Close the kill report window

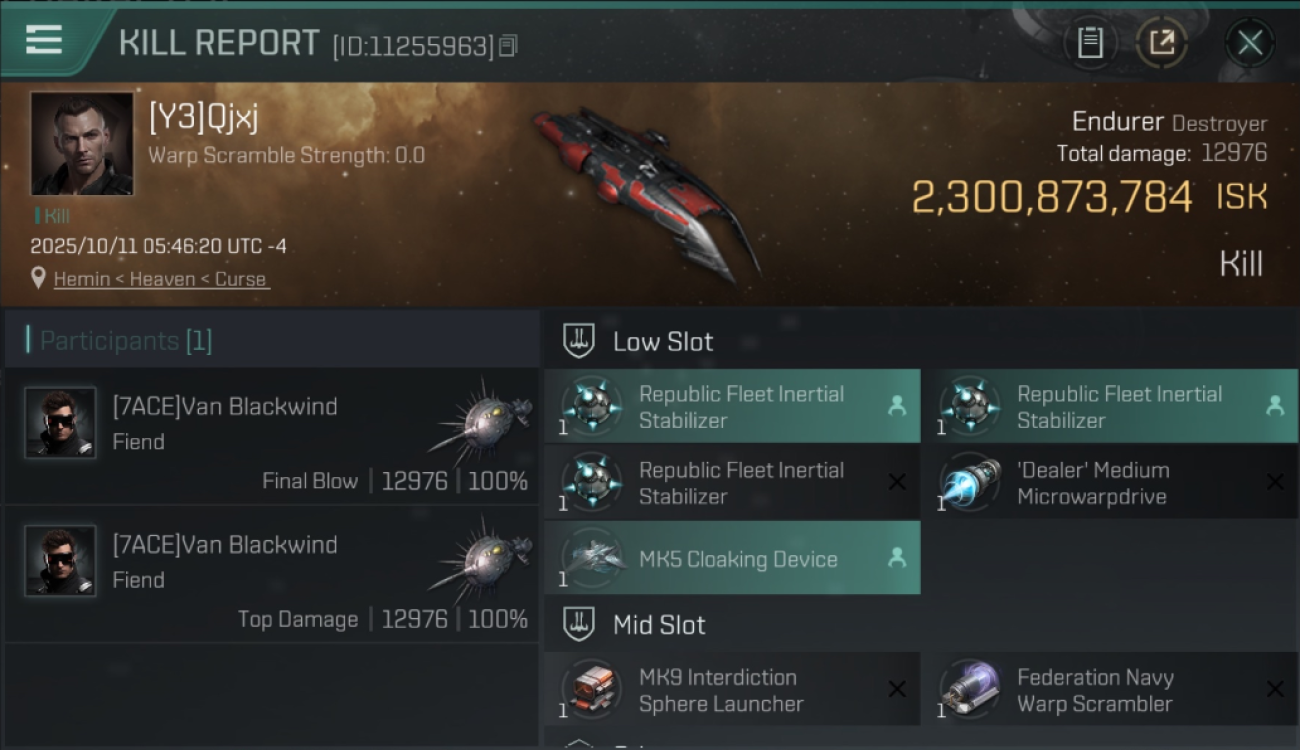(1249, 43)
